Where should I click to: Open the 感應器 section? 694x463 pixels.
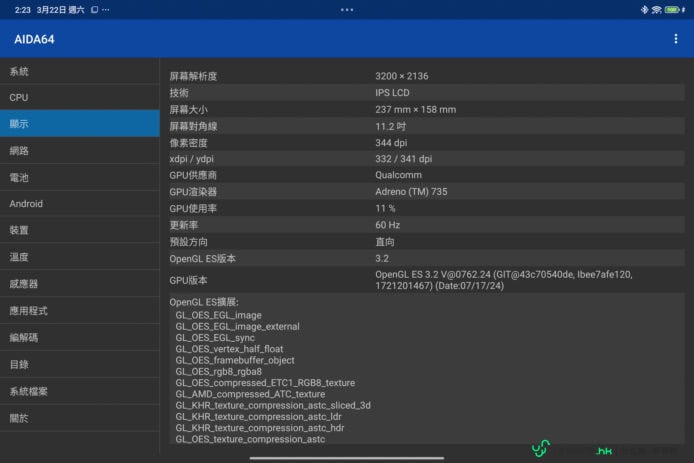tap(79, 284)
